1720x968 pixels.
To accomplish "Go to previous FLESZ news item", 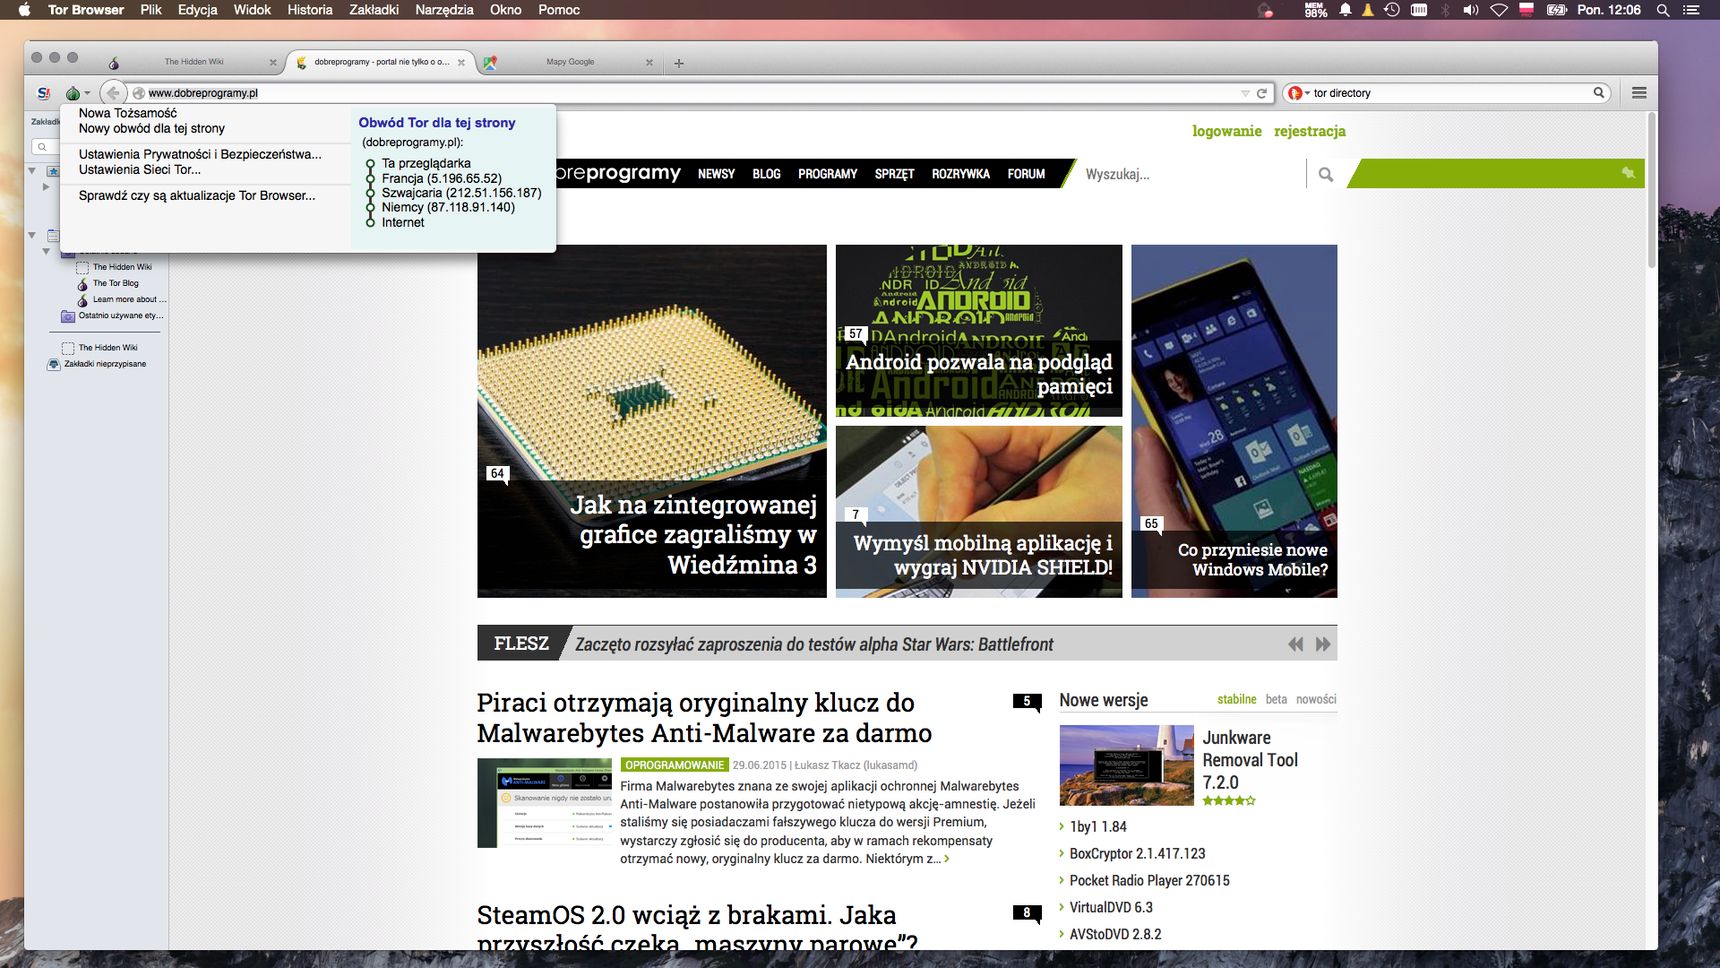I will [1296, 644].
